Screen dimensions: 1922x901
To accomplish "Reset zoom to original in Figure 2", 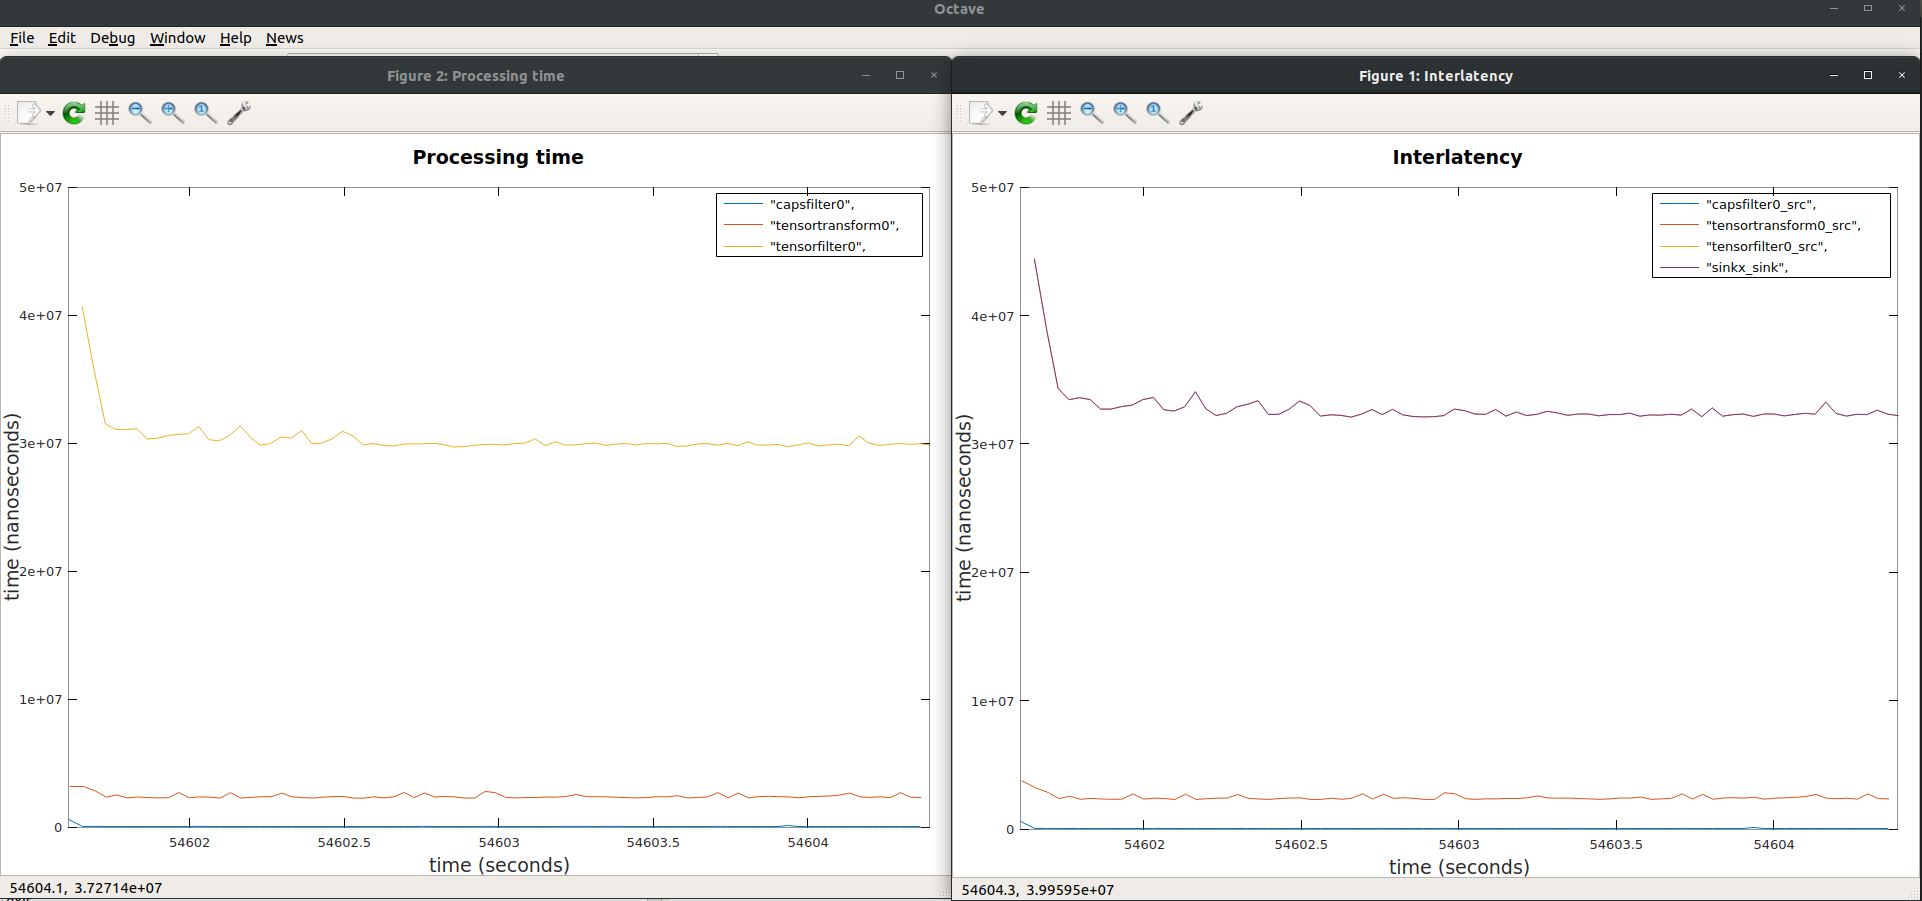I will pyautogui.click(x=206, y=113).
